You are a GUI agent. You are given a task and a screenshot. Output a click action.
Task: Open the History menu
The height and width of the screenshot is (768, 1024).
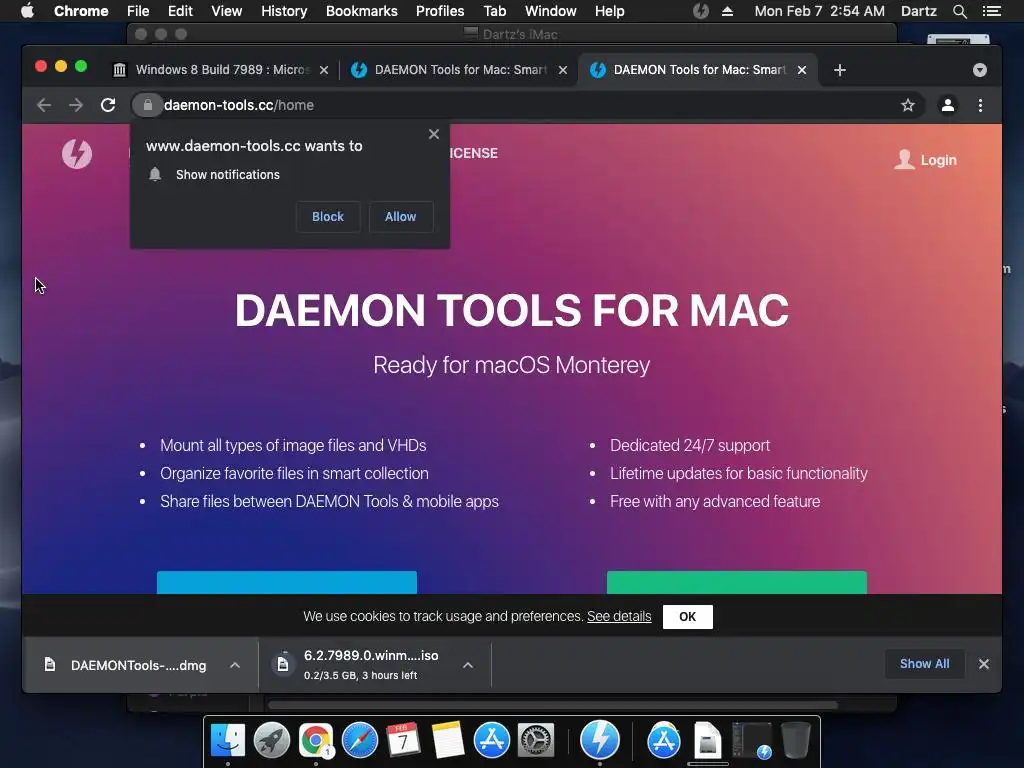(284, 11)
